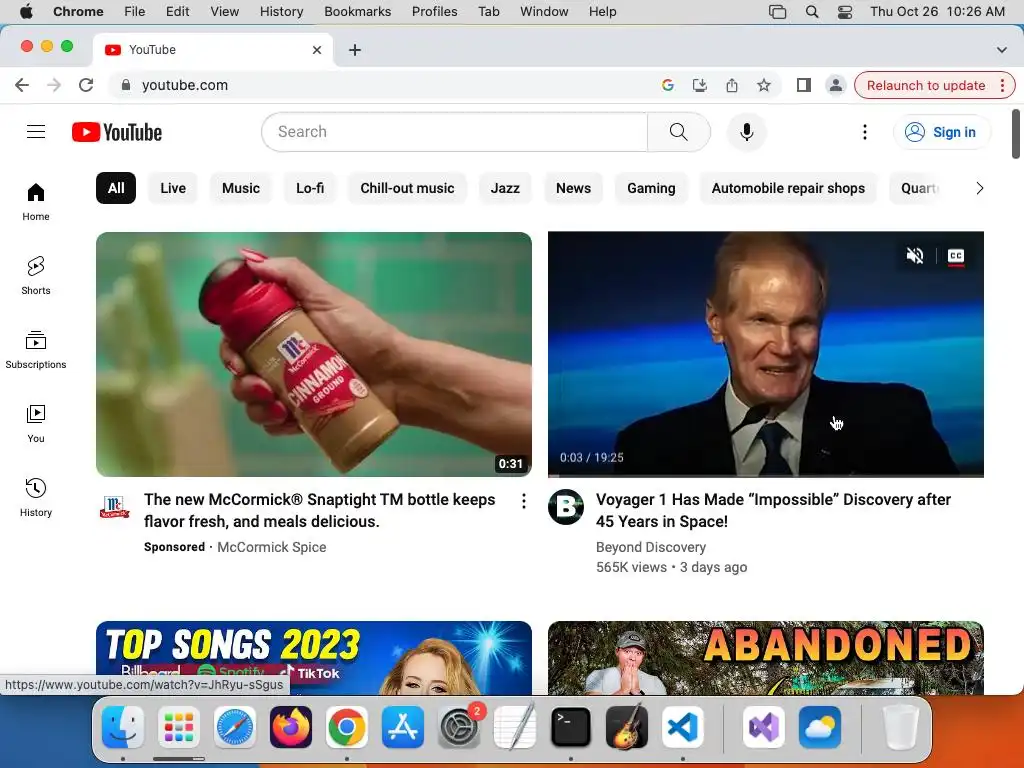Open the McCormick cinnamon ad thumbnail
The width and height of the screenshot is (1024, 768).
coord(314,354)
